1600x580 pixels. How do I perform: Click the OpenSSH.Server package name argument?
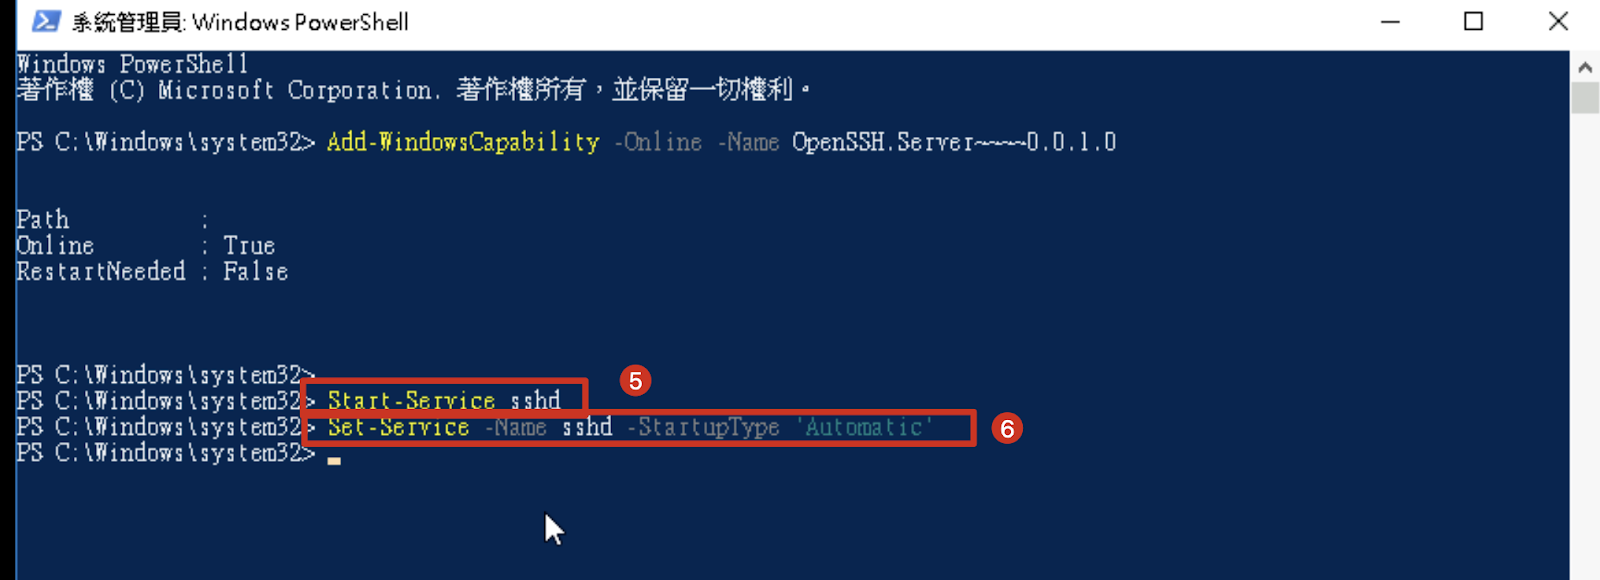point(953,142)
